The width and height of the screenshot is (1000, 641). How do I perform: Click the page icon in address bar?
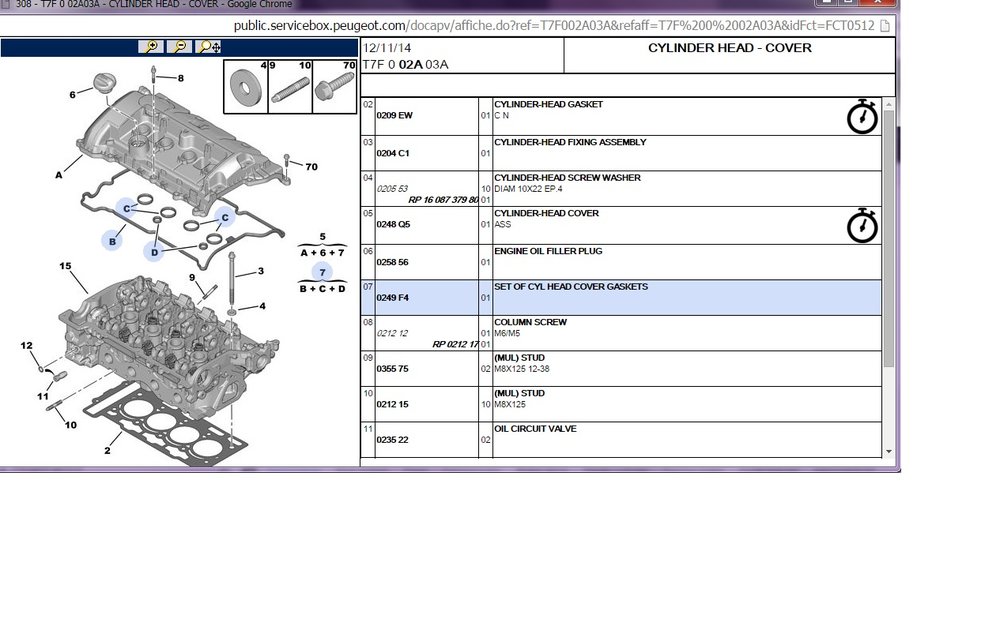click(885, 26)
